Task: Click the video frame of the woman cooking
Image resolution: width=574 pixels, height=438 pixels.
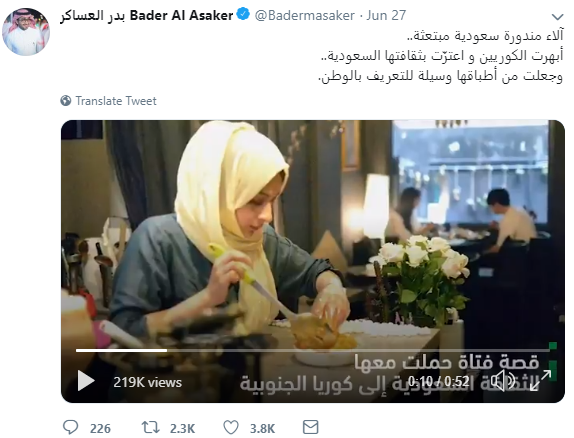Action: click(x=313, y=234)
